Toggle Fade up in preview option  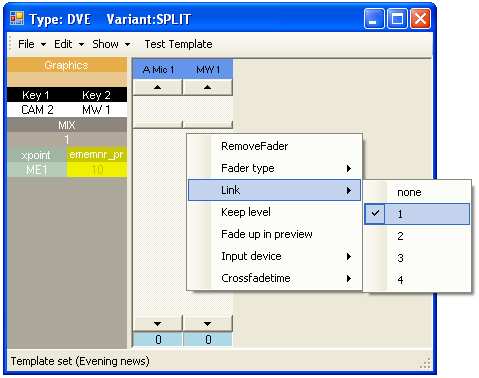(274, 234)
